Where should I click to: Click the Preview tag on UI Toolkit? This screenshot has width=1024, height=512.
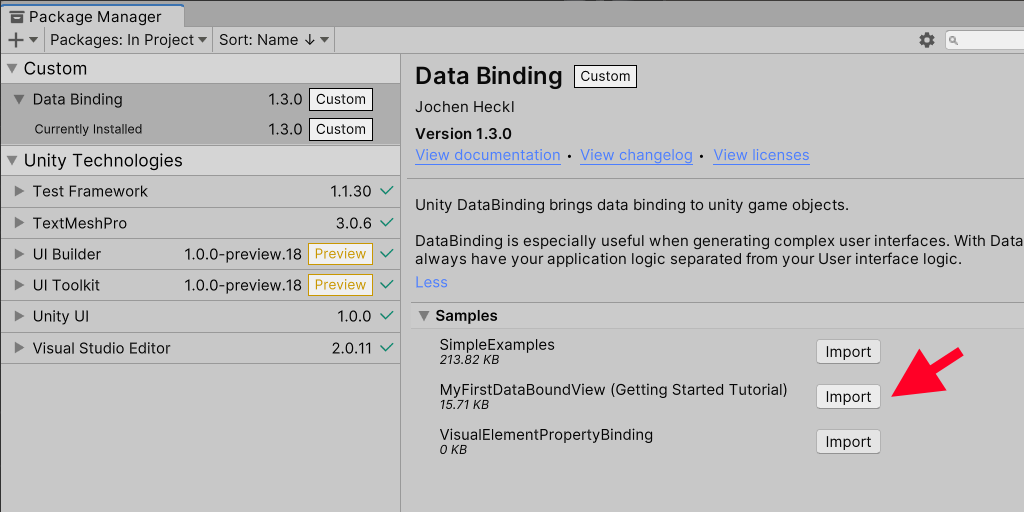point(340,285)
